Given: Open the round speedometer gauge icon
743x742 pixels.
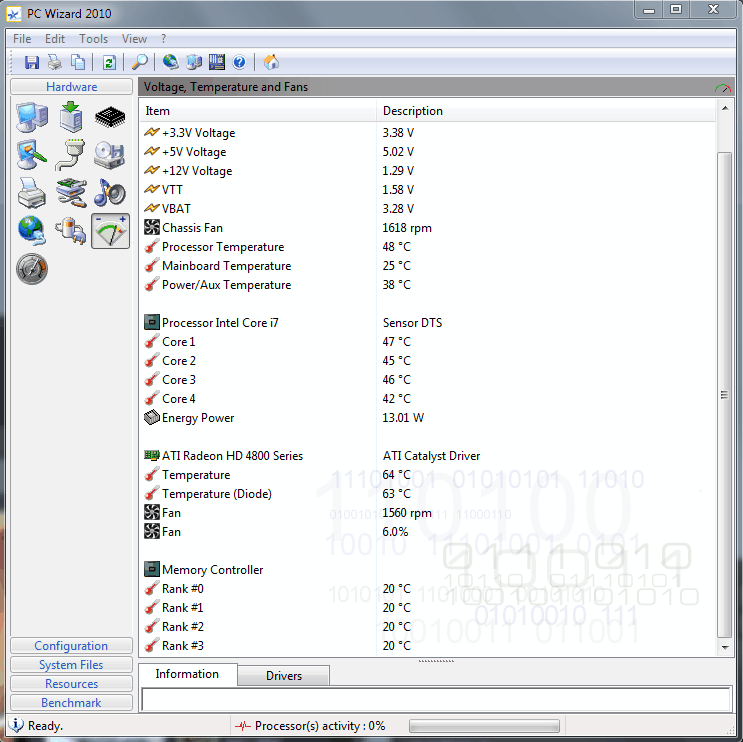Looking at the screenshot, I should coord(32,269).
